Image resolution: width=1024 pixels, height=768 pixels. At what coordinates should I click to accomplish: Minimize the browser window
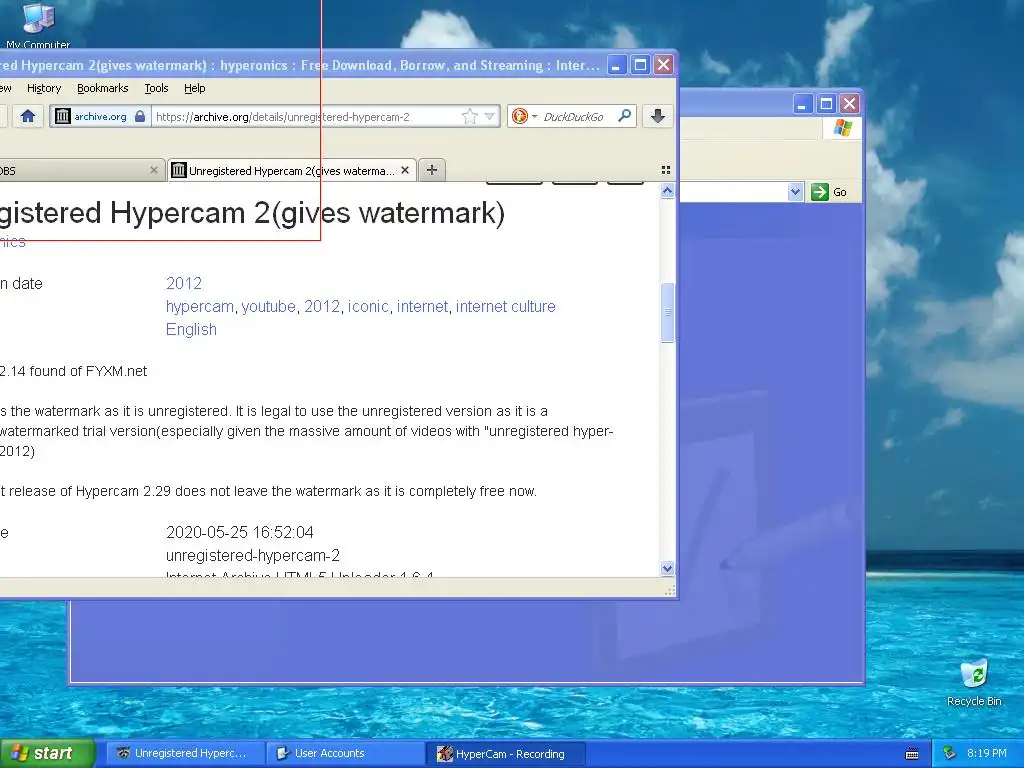point(616,65)
